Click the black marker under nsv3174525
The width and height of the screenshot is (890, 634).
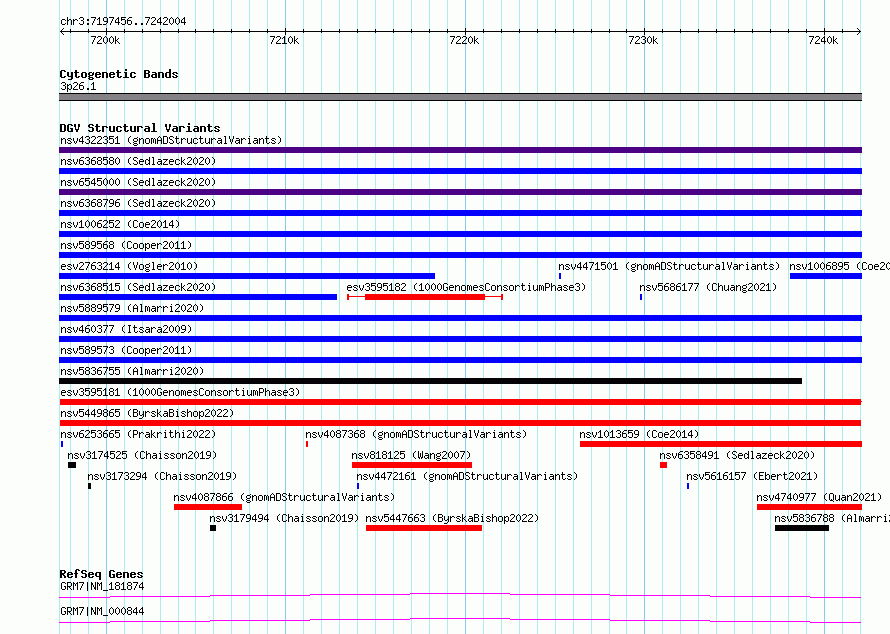click(72, 465)
